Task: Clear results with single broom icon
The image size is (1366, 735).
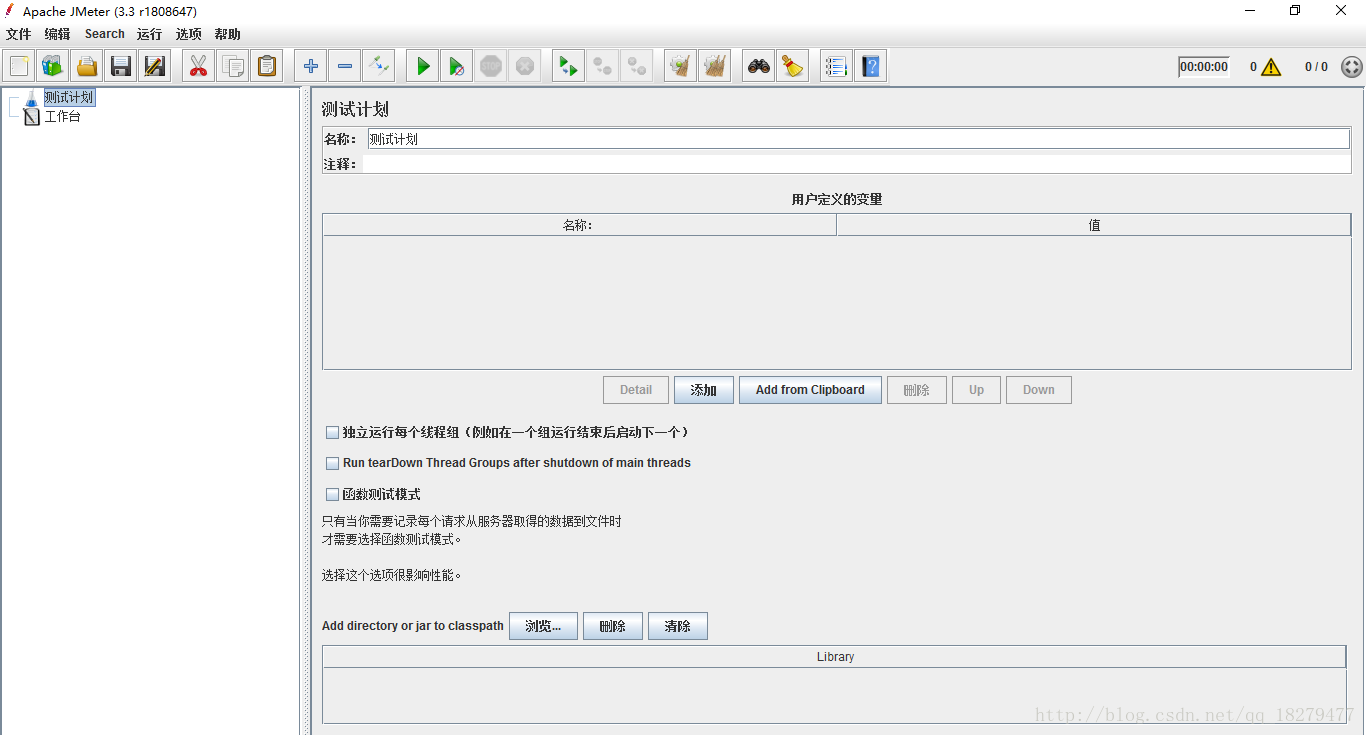Action: coord(681,66)
